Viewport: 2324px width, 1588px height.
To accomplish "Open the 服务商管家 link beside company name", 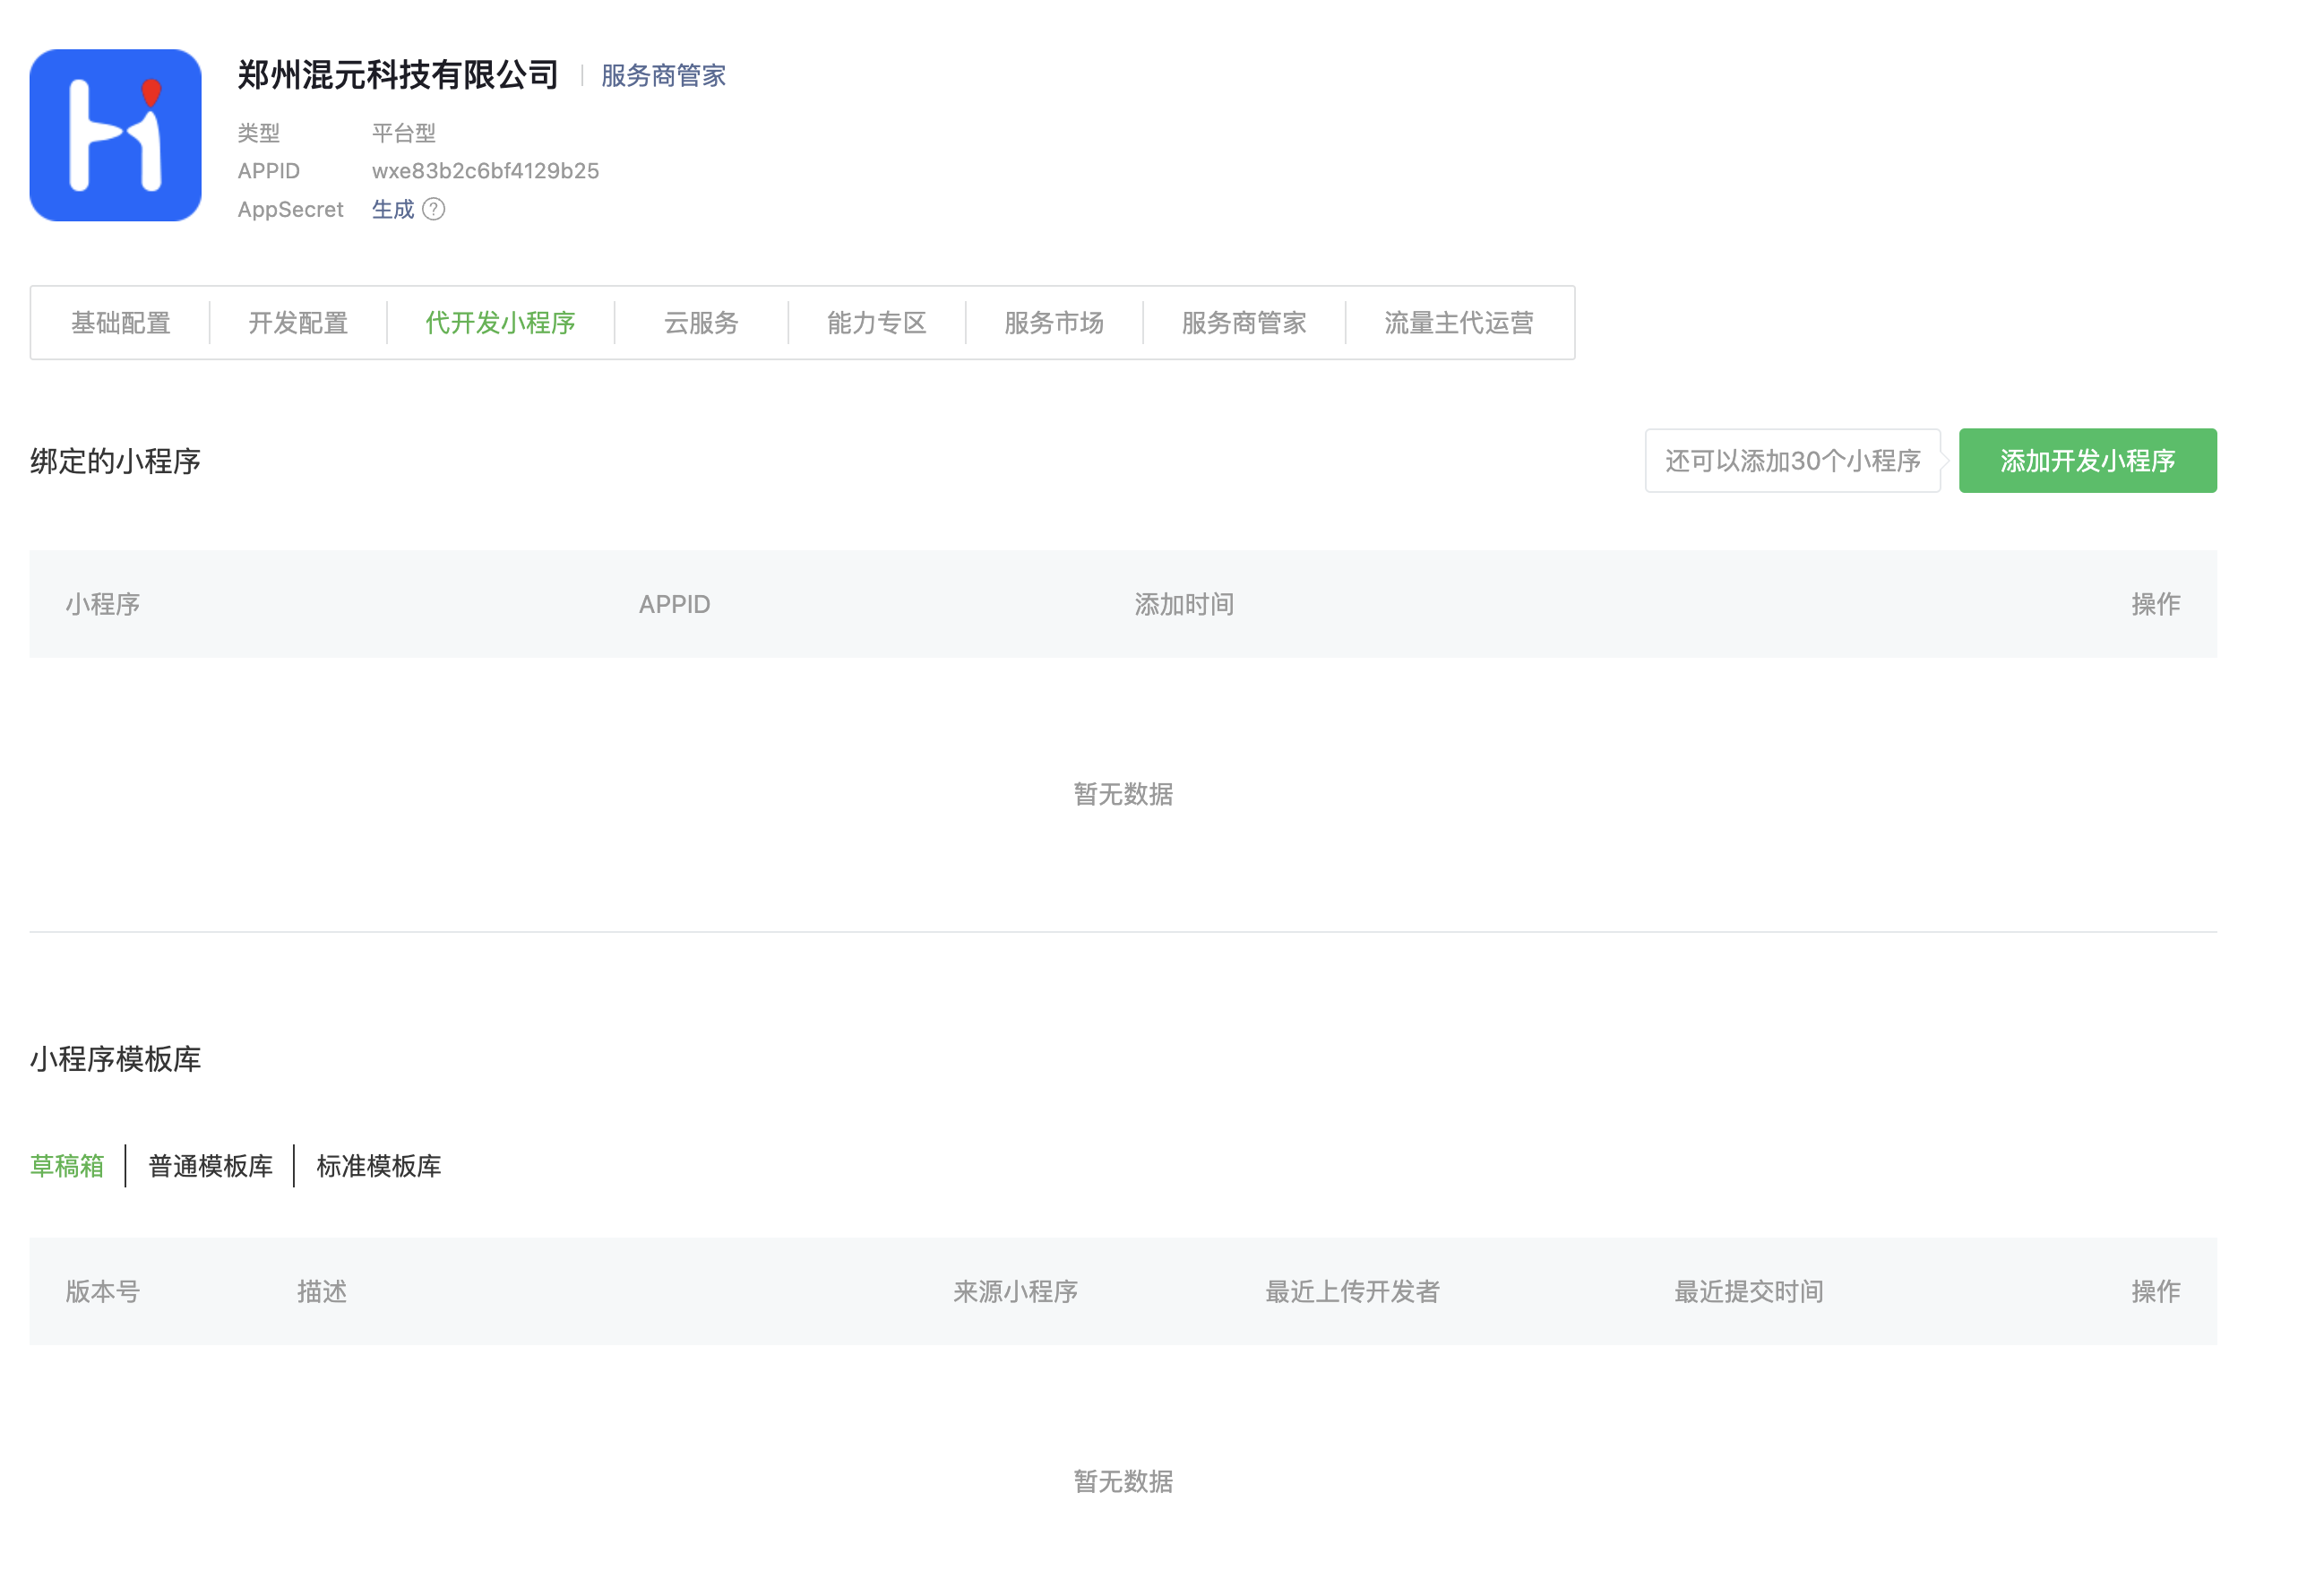I will (x=663, y=75).
